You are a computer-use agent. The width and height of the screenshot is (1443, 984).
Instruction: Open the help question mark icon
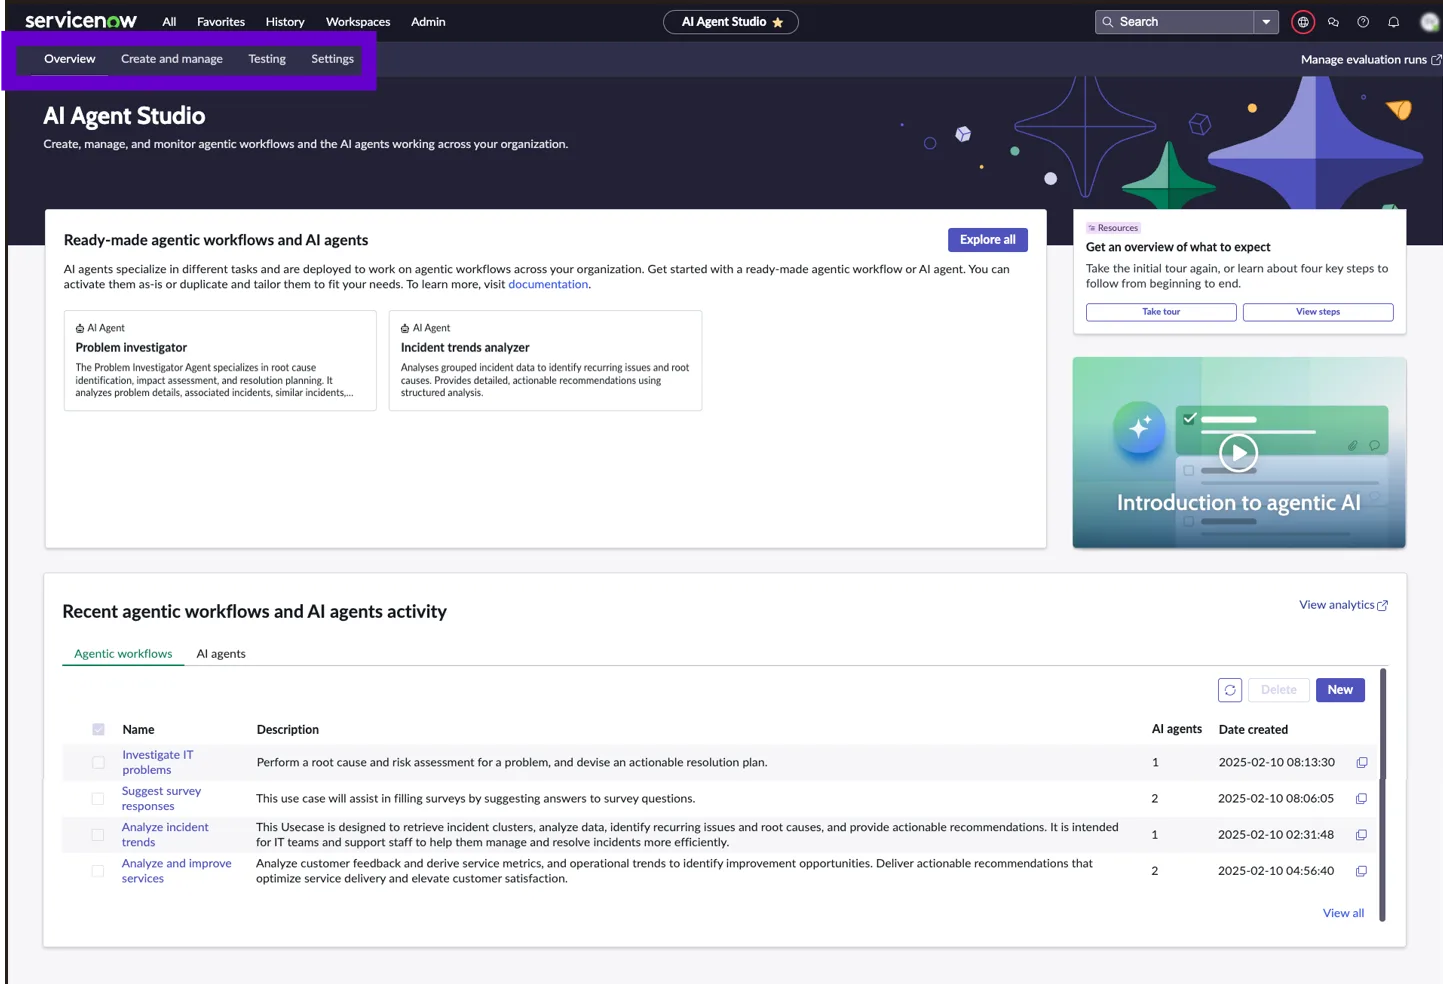1363,22
